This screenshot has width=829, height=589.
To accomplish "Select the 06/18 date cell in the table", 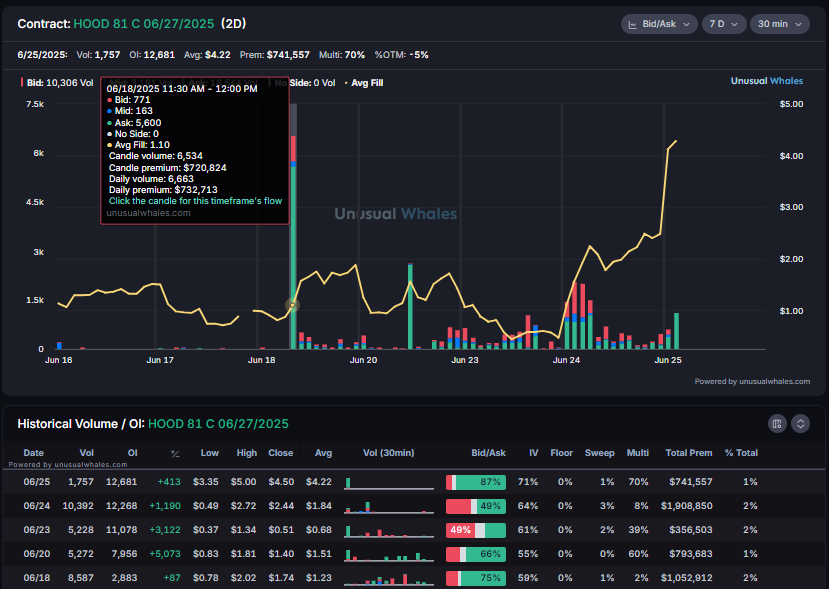I will coord(36,578).
